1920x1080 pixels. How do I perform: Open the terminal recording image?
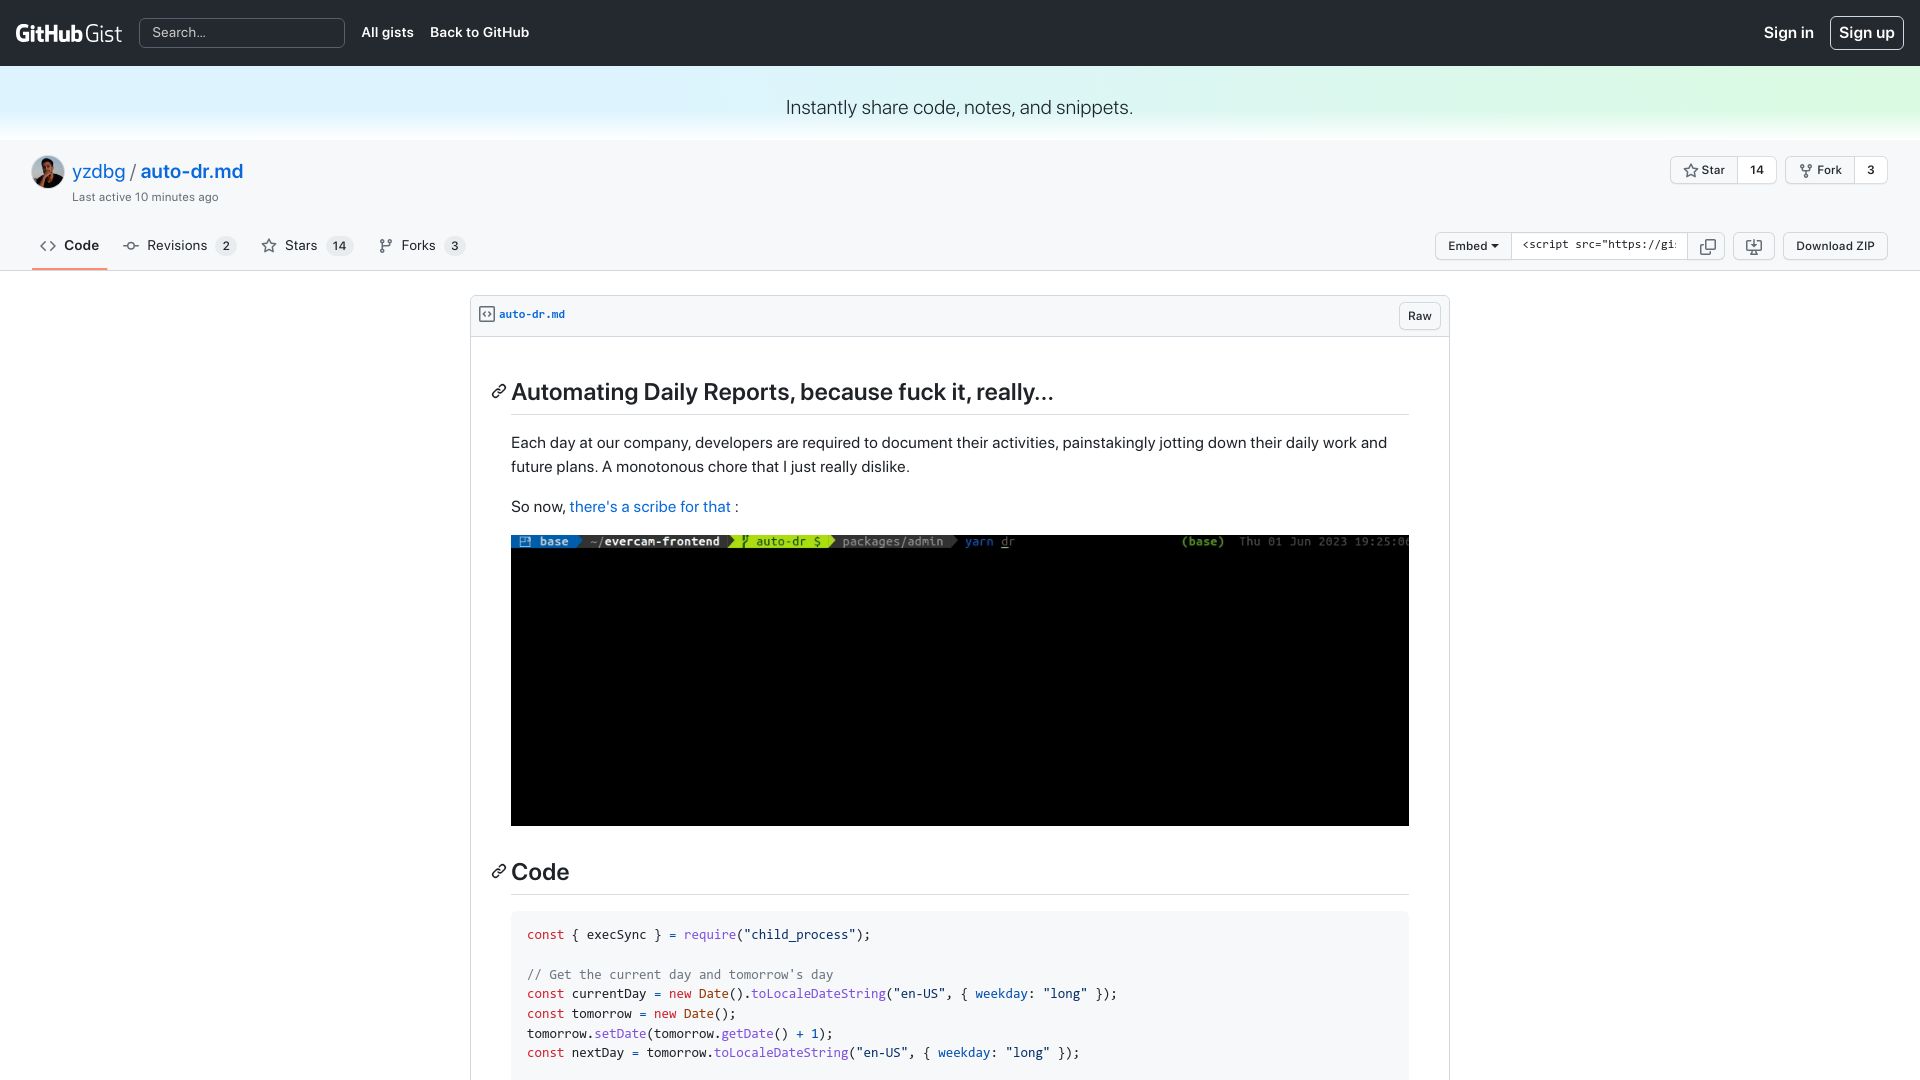[960, 680]
